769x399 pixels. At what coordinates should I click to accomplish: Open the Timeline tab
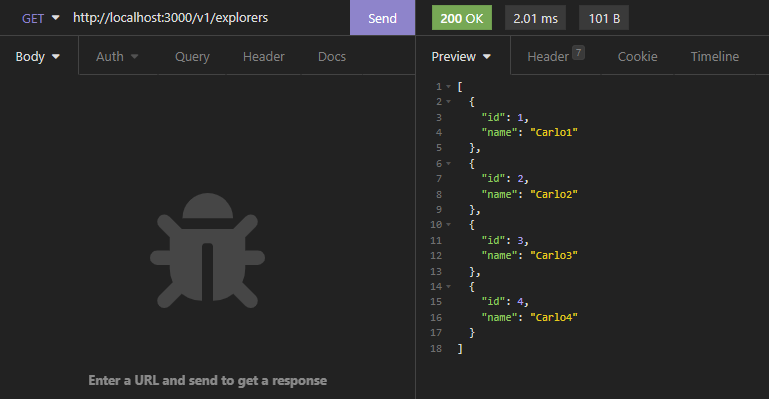pos(715,56)
